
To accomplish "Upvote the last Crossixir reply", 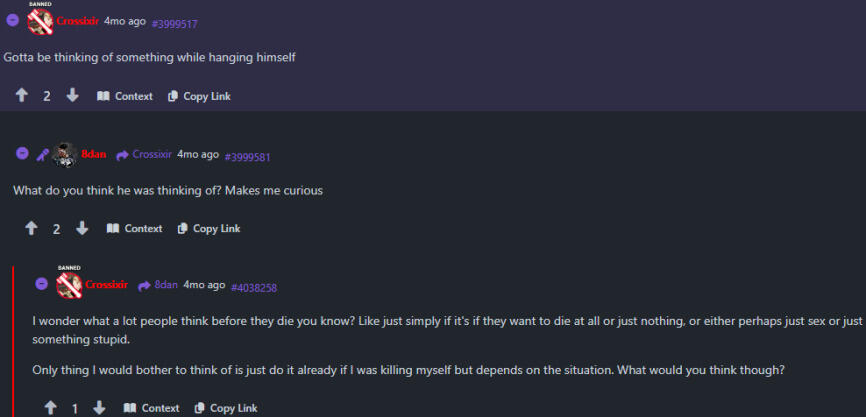I will tap(50, 408).
